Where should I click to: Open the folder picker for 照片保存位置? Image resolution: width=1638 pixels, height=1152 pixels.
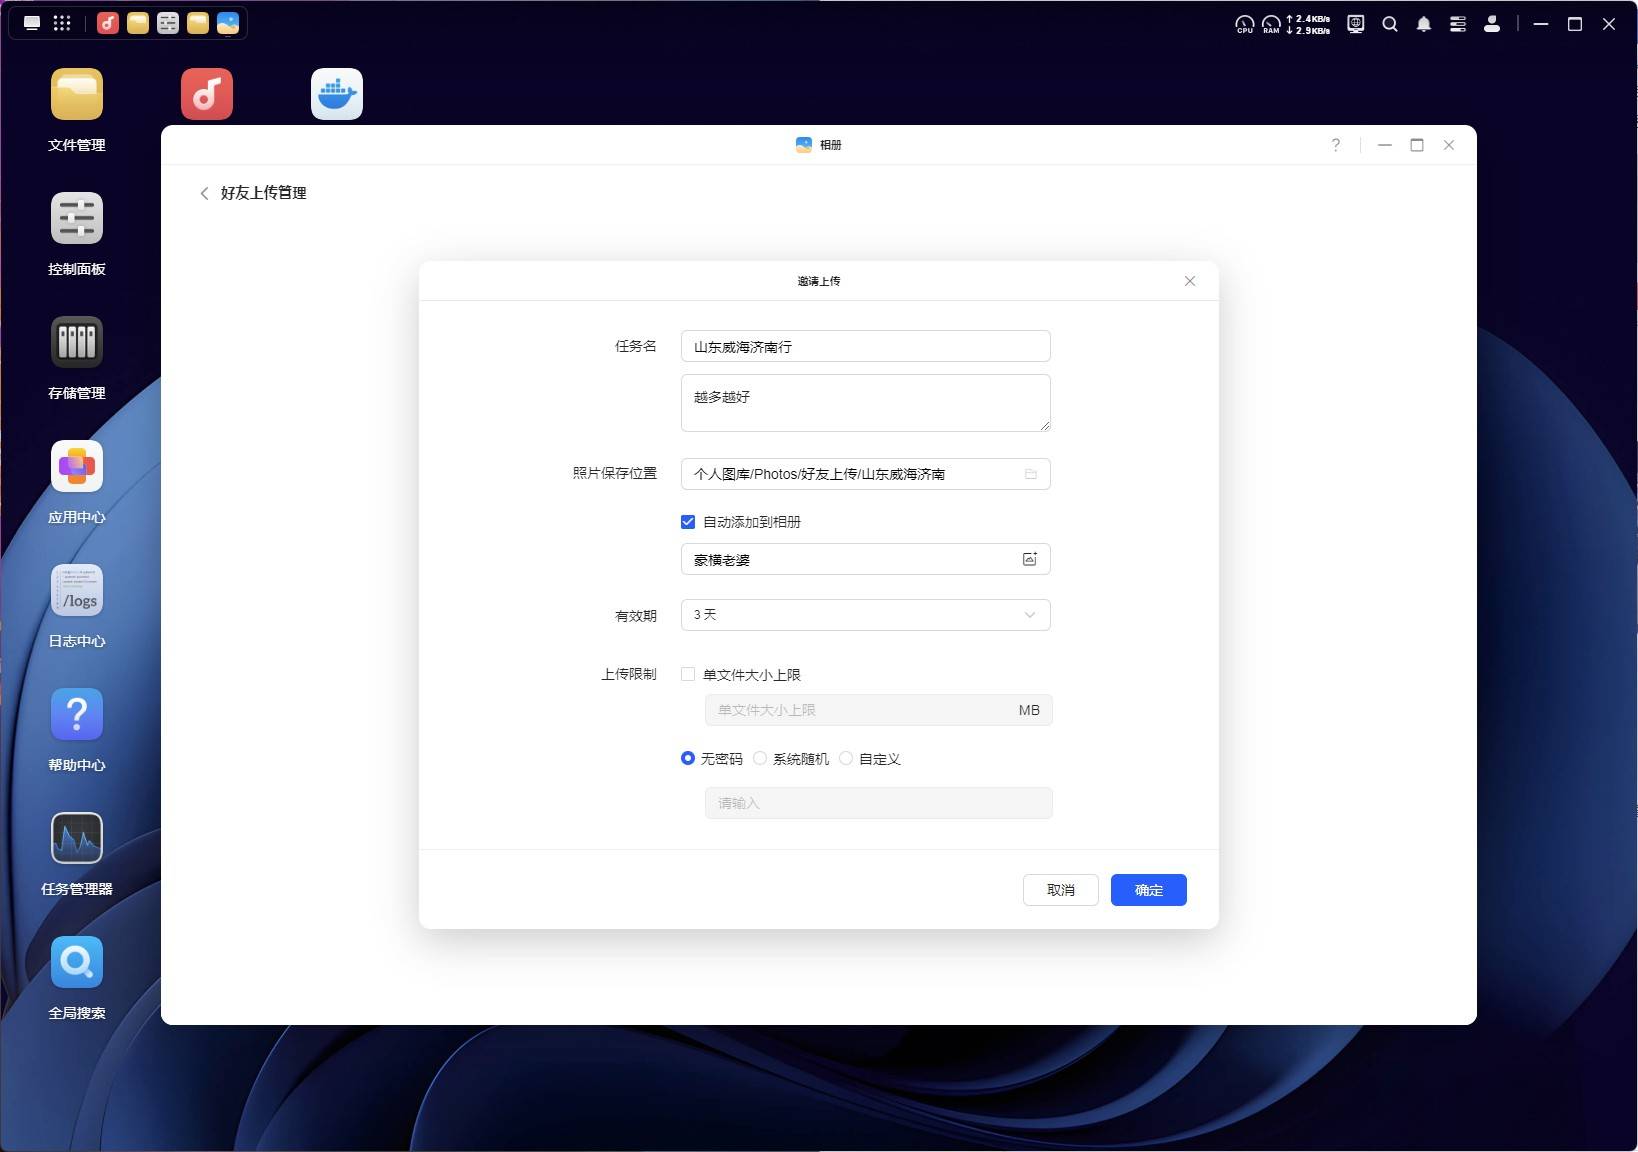pyautogui.click(x=1031, y=474)
